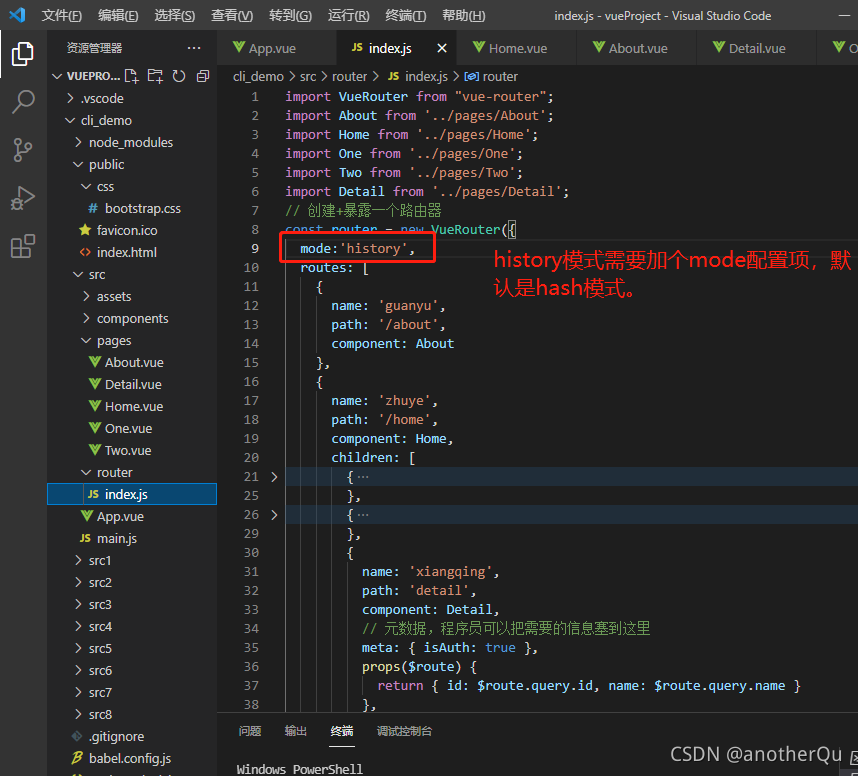Viewport: 858px width, 776px height.
Task: Click the New Folder icon in explorer header
Action: coord(155,76)
